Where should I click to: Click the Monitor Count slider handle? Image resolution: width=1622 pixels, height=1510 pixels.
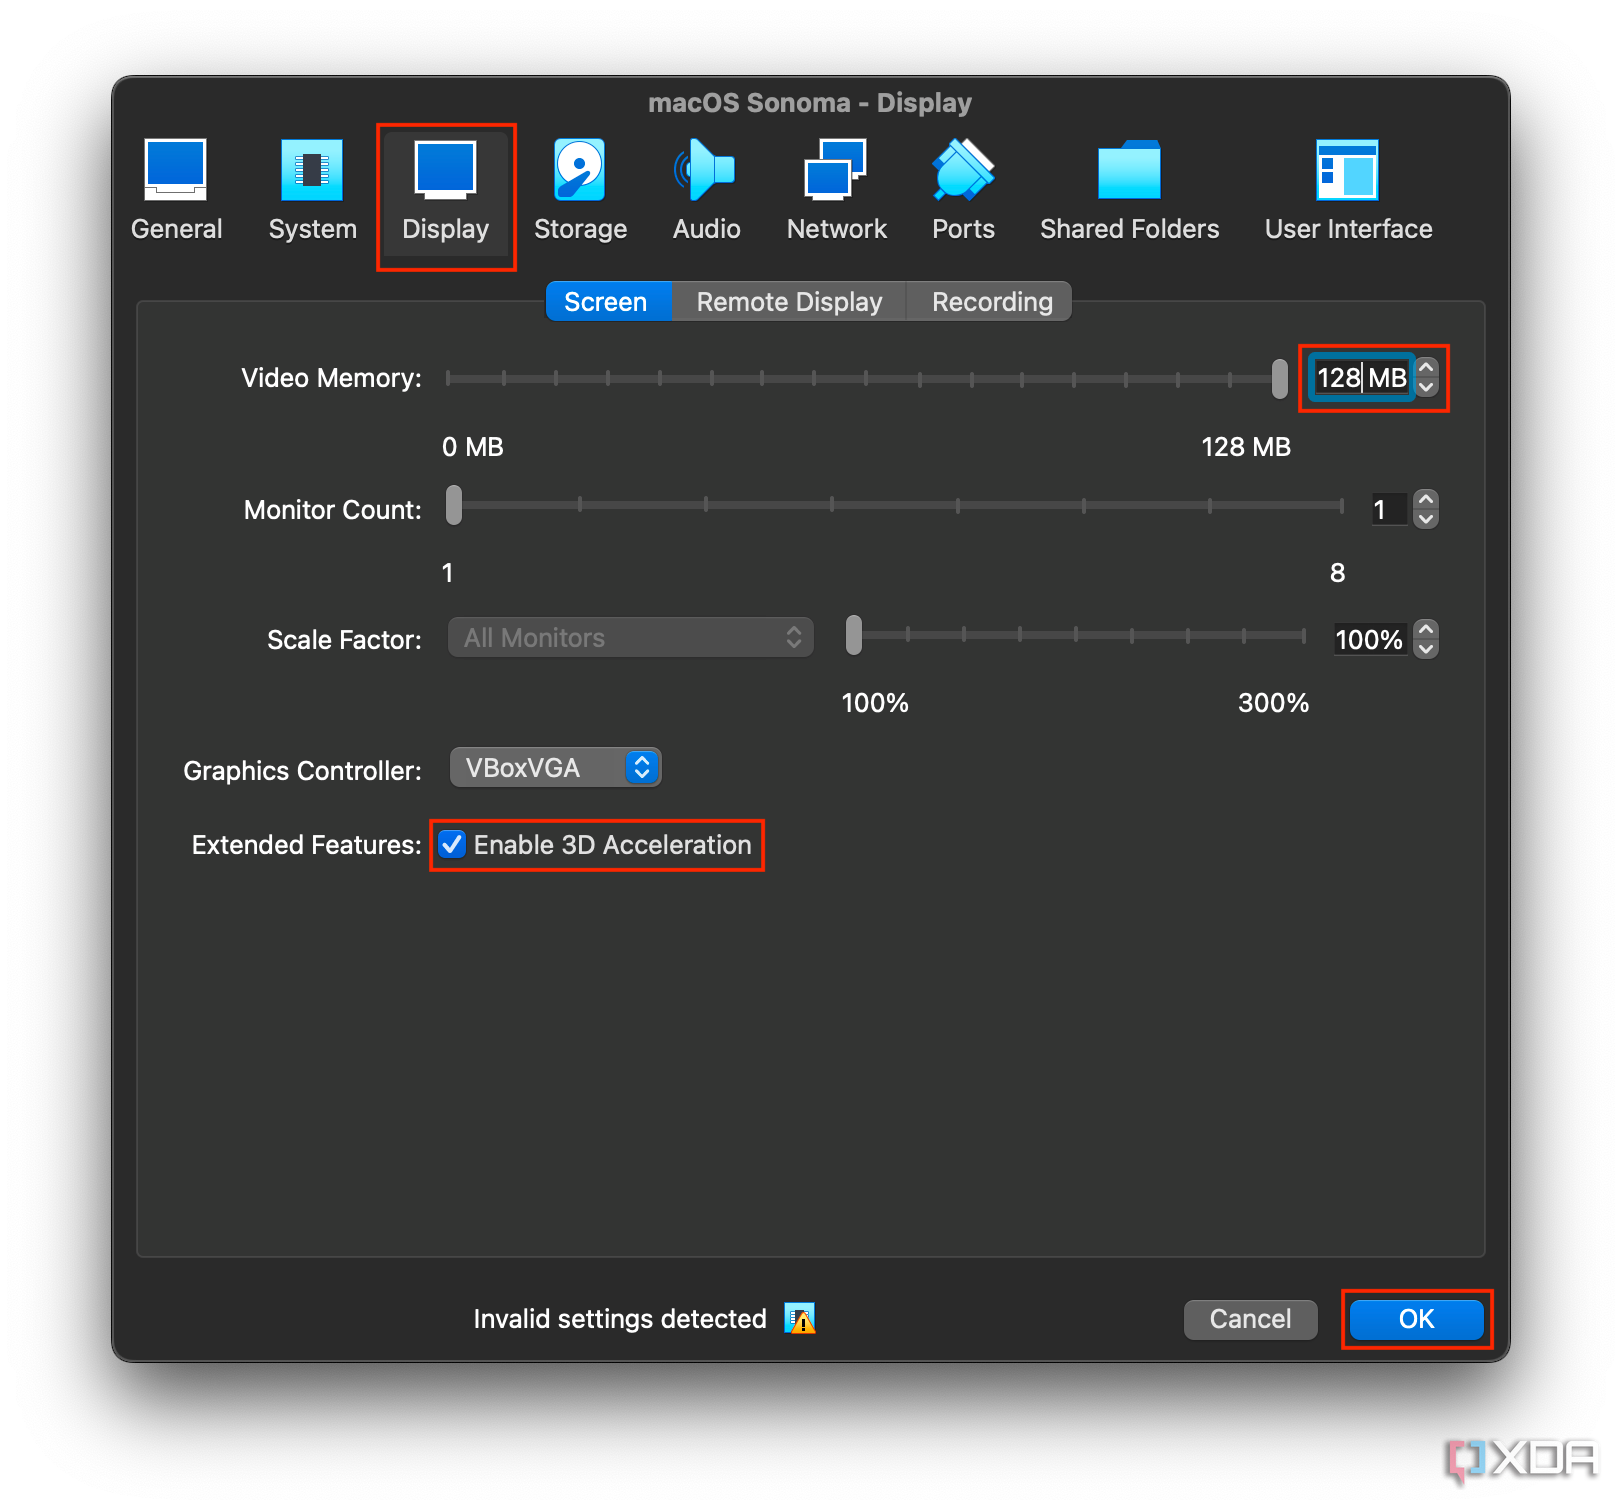[454, 506]
